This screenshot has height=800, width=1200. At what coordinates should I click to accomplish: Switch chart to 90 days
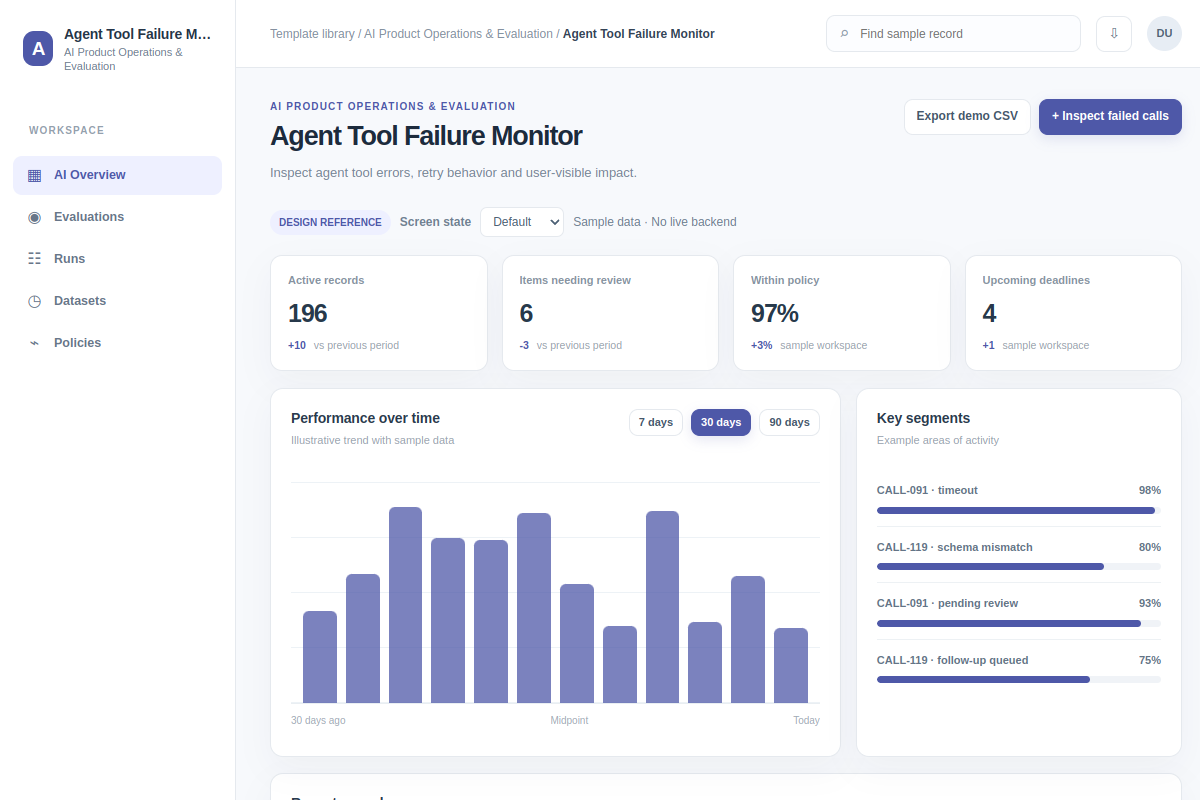(789, 422)
